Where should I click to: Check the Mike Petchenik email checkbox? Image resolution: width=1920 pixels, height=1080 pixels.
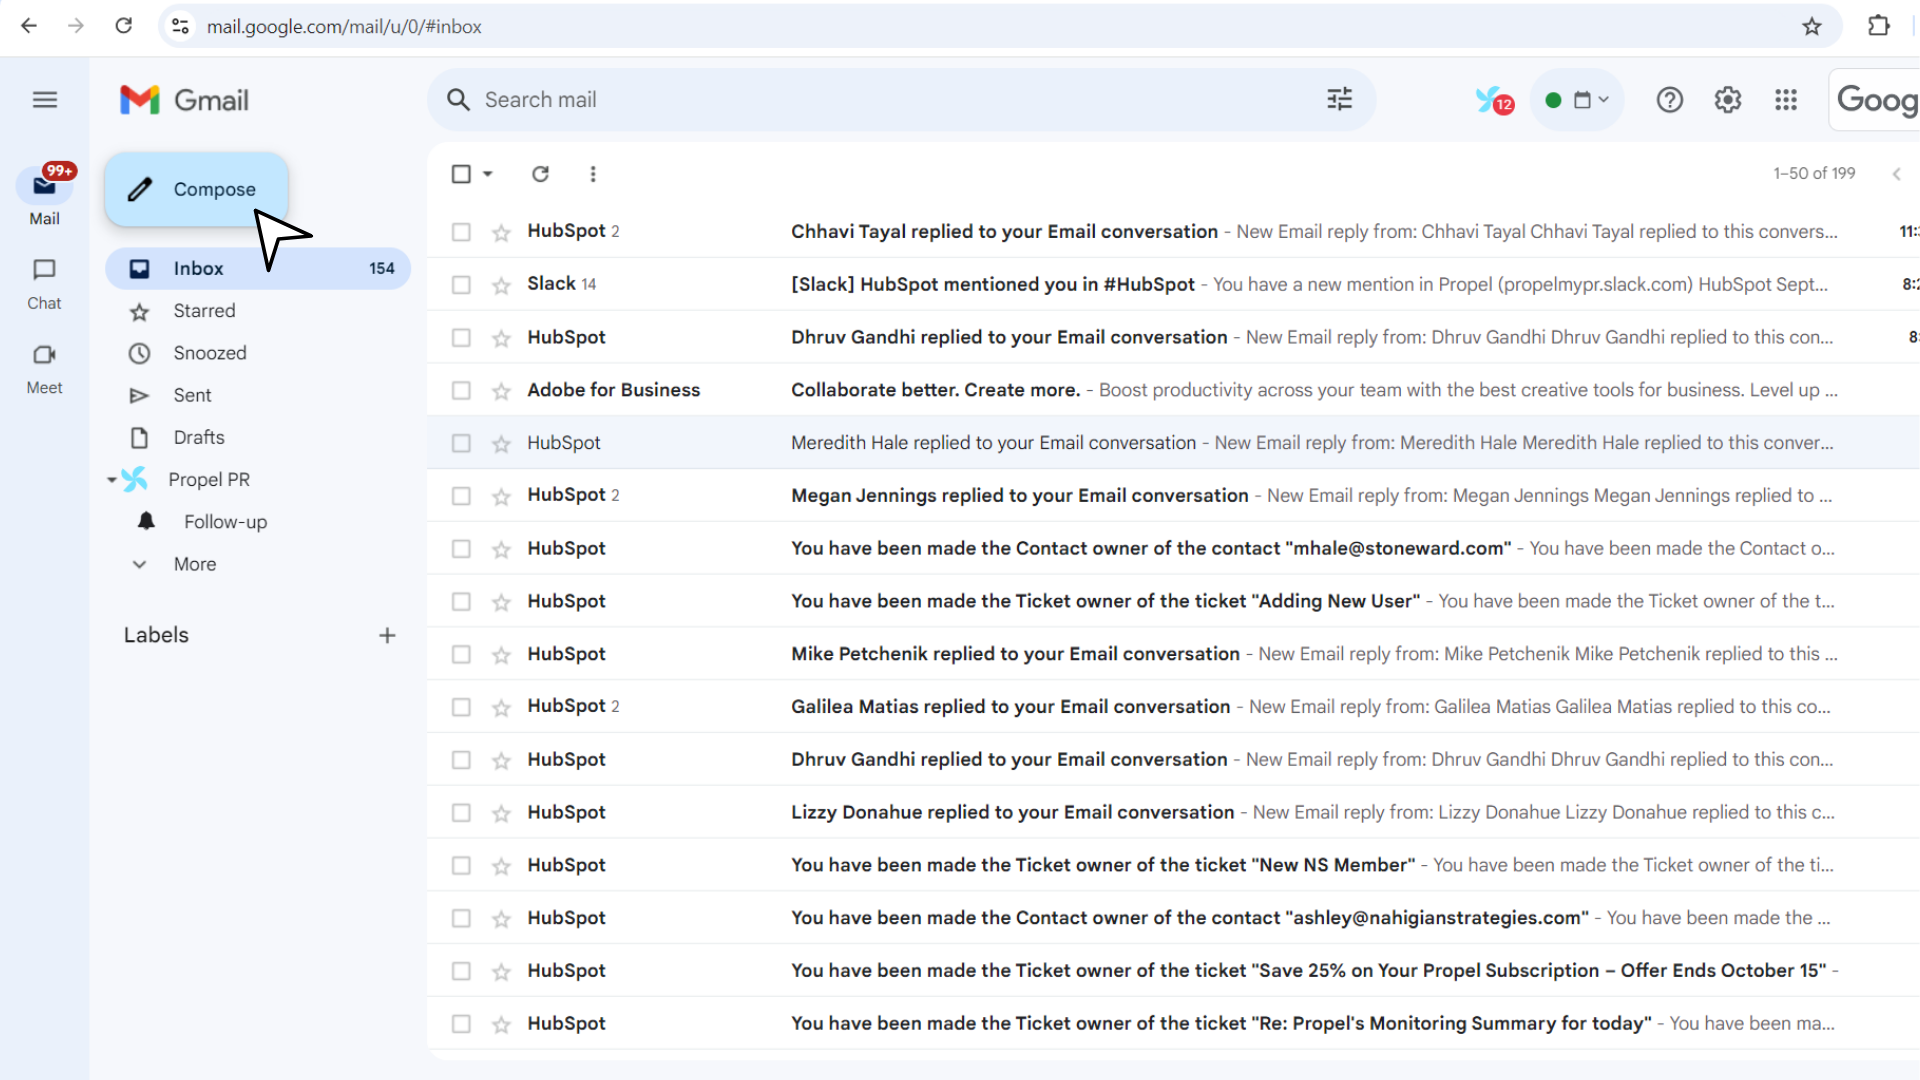pos(461,655)
